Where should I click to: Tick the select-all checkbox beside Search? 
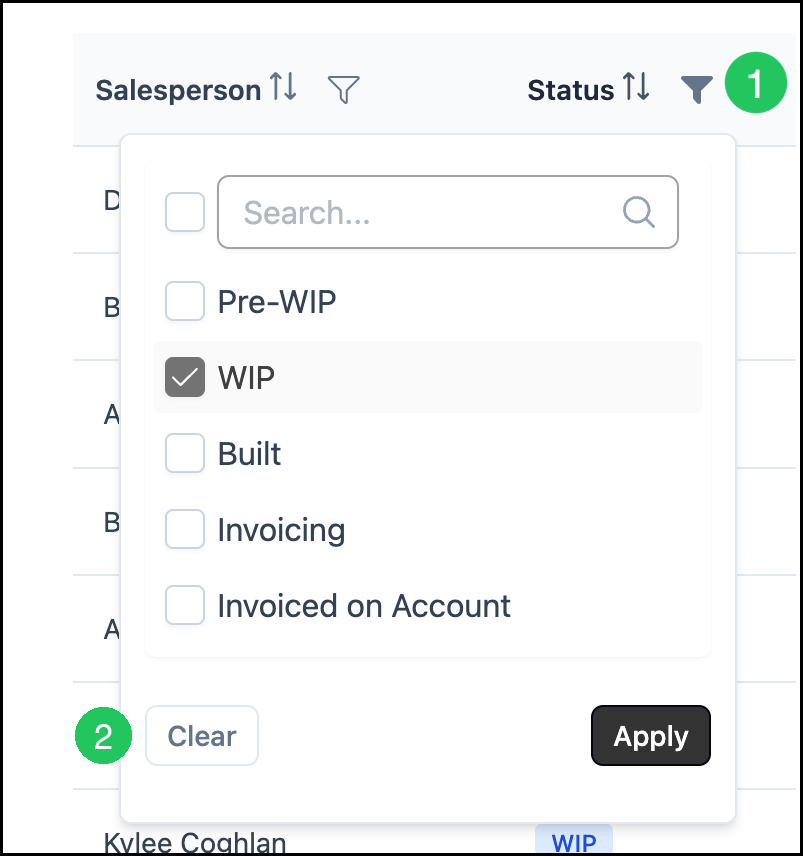coord(185,212)
